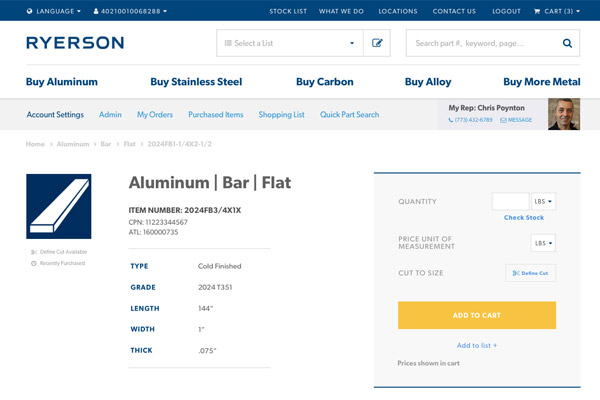Open Buy Alloy category
This screenshot has height=400, width=600.
pyautogui.click(x=428, y=82)
